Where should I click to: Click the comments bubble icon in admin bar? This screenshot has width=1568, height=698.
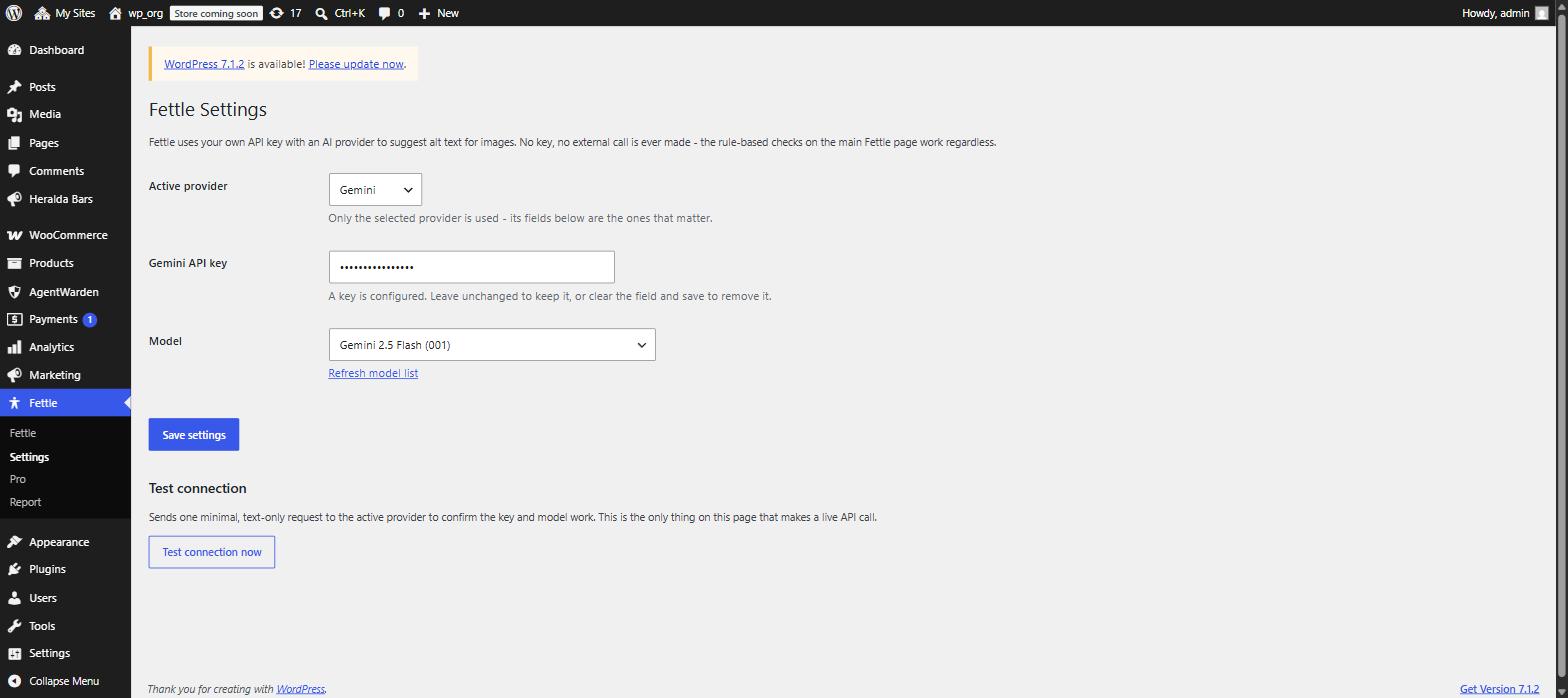coord(385,13)
